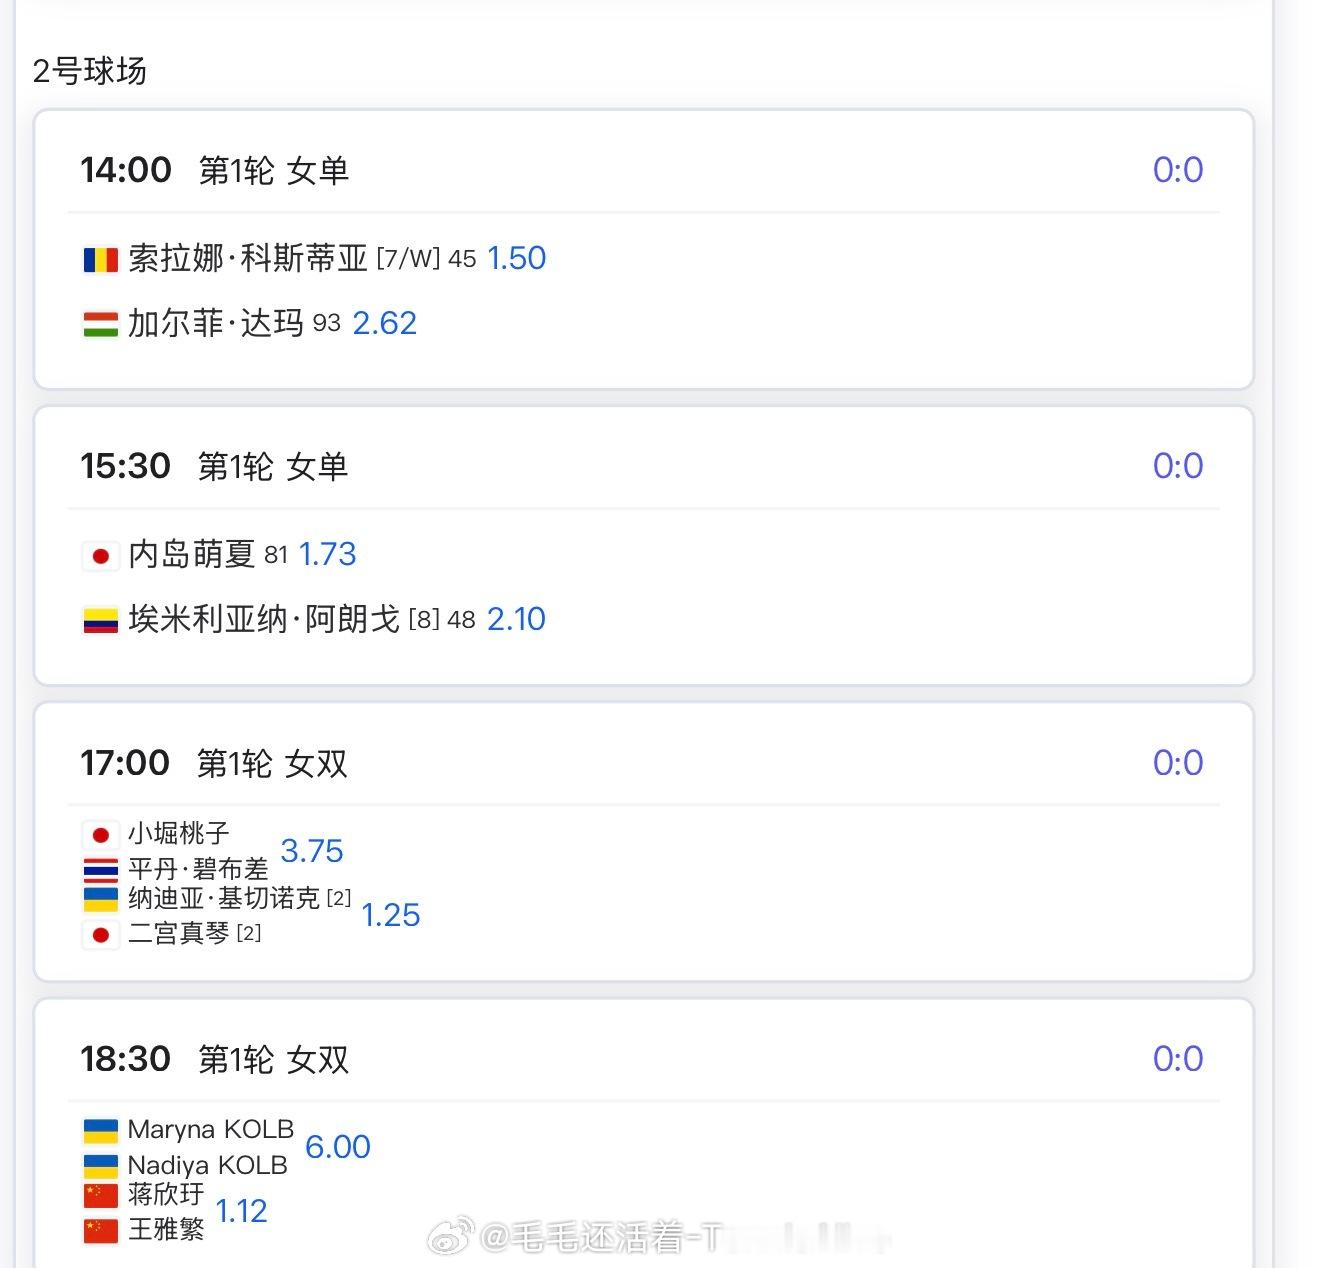
Task: Select odds 1.50 for 科斯蒂亚
Action: coord(516,258)
